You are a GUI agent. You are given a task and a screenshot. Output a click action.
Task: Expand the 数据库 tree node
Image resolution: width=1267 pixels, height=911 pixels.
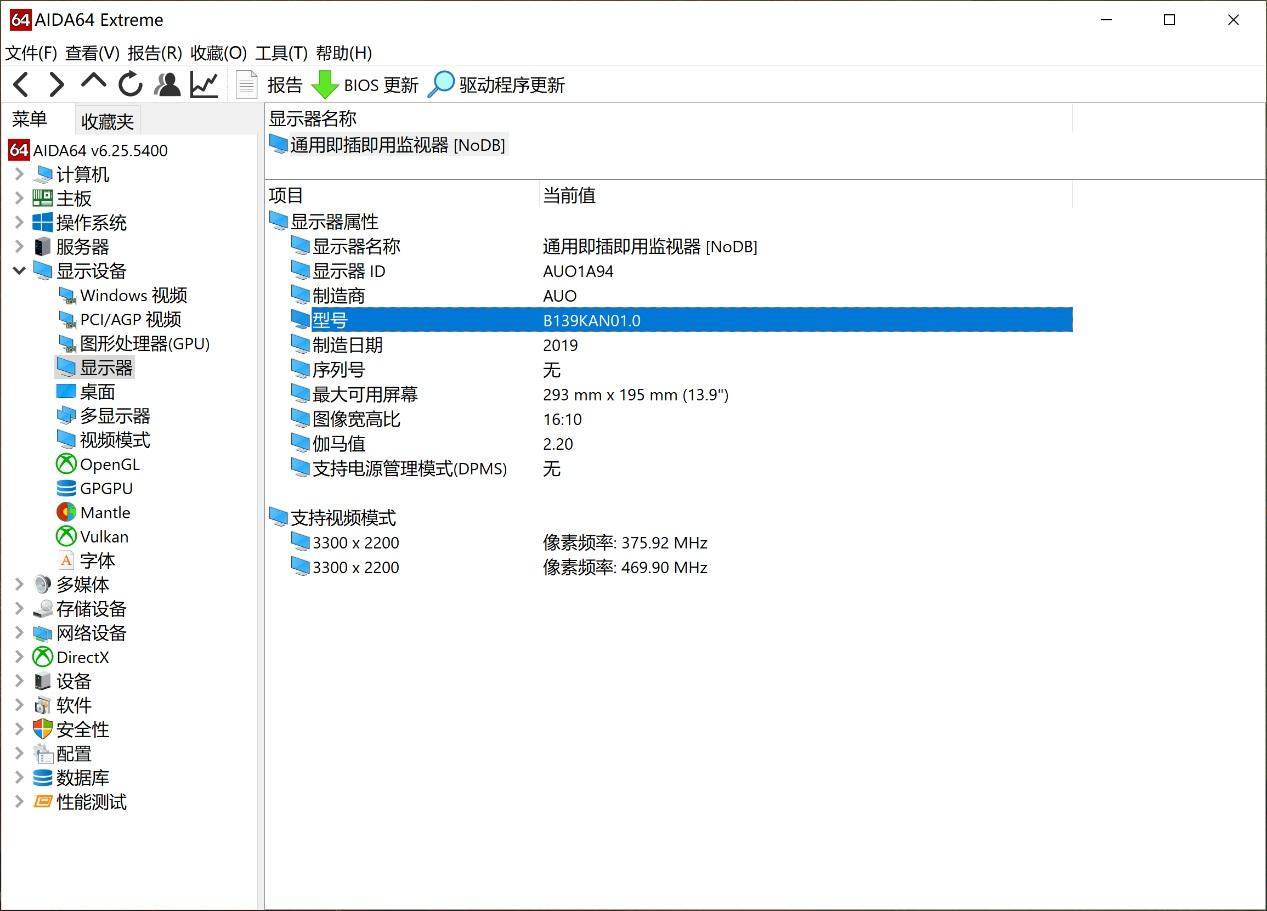click(x=19, y=777)
